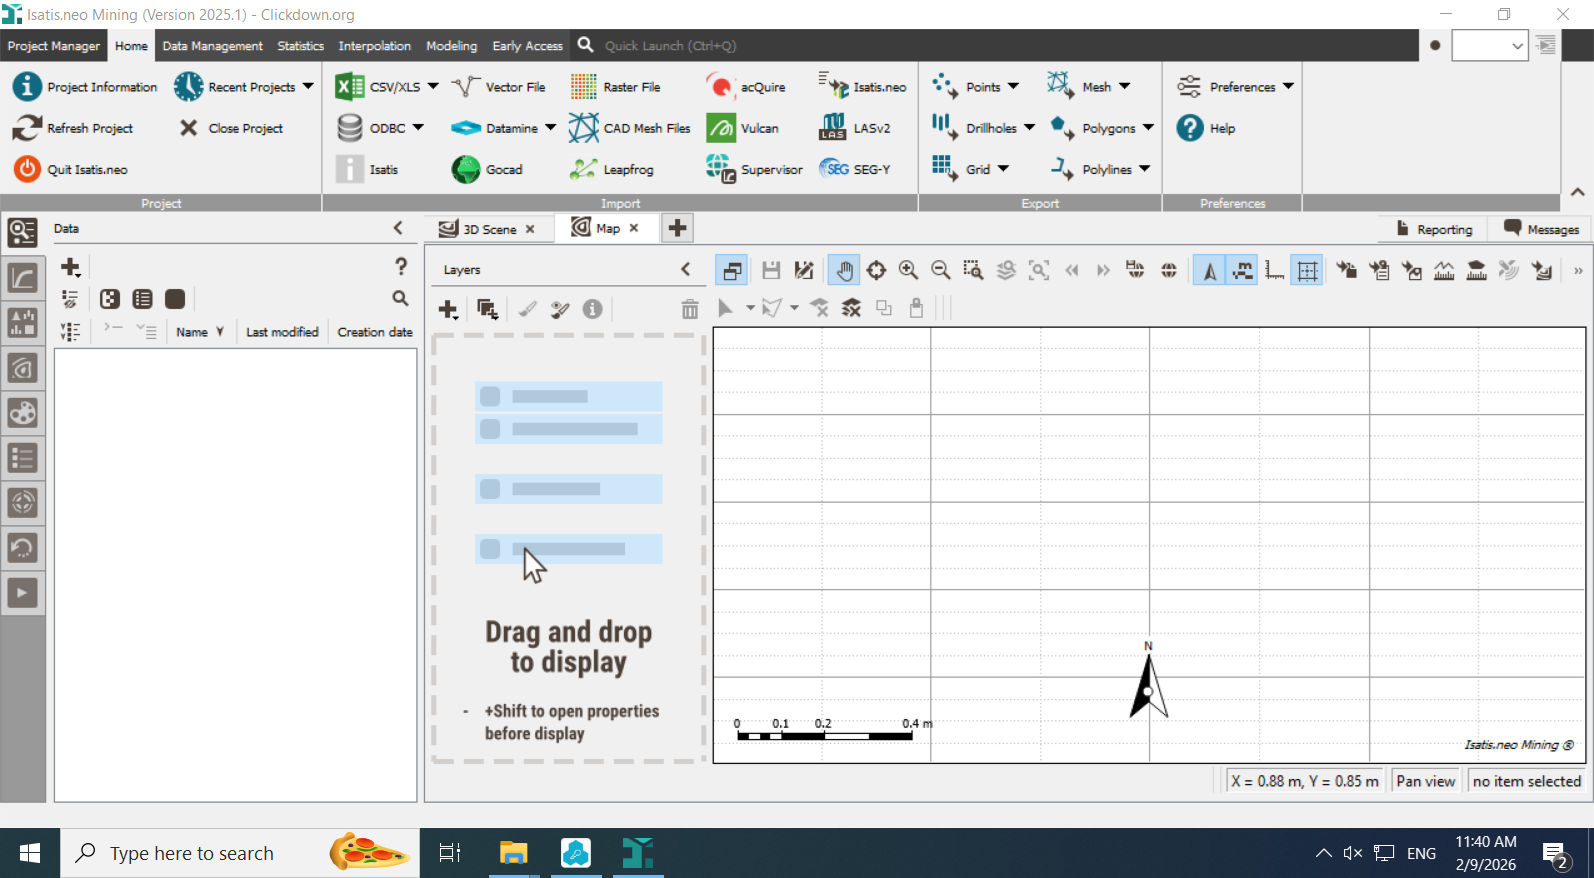Open the palette icon in left sidebar

click(x=22, y=413)
